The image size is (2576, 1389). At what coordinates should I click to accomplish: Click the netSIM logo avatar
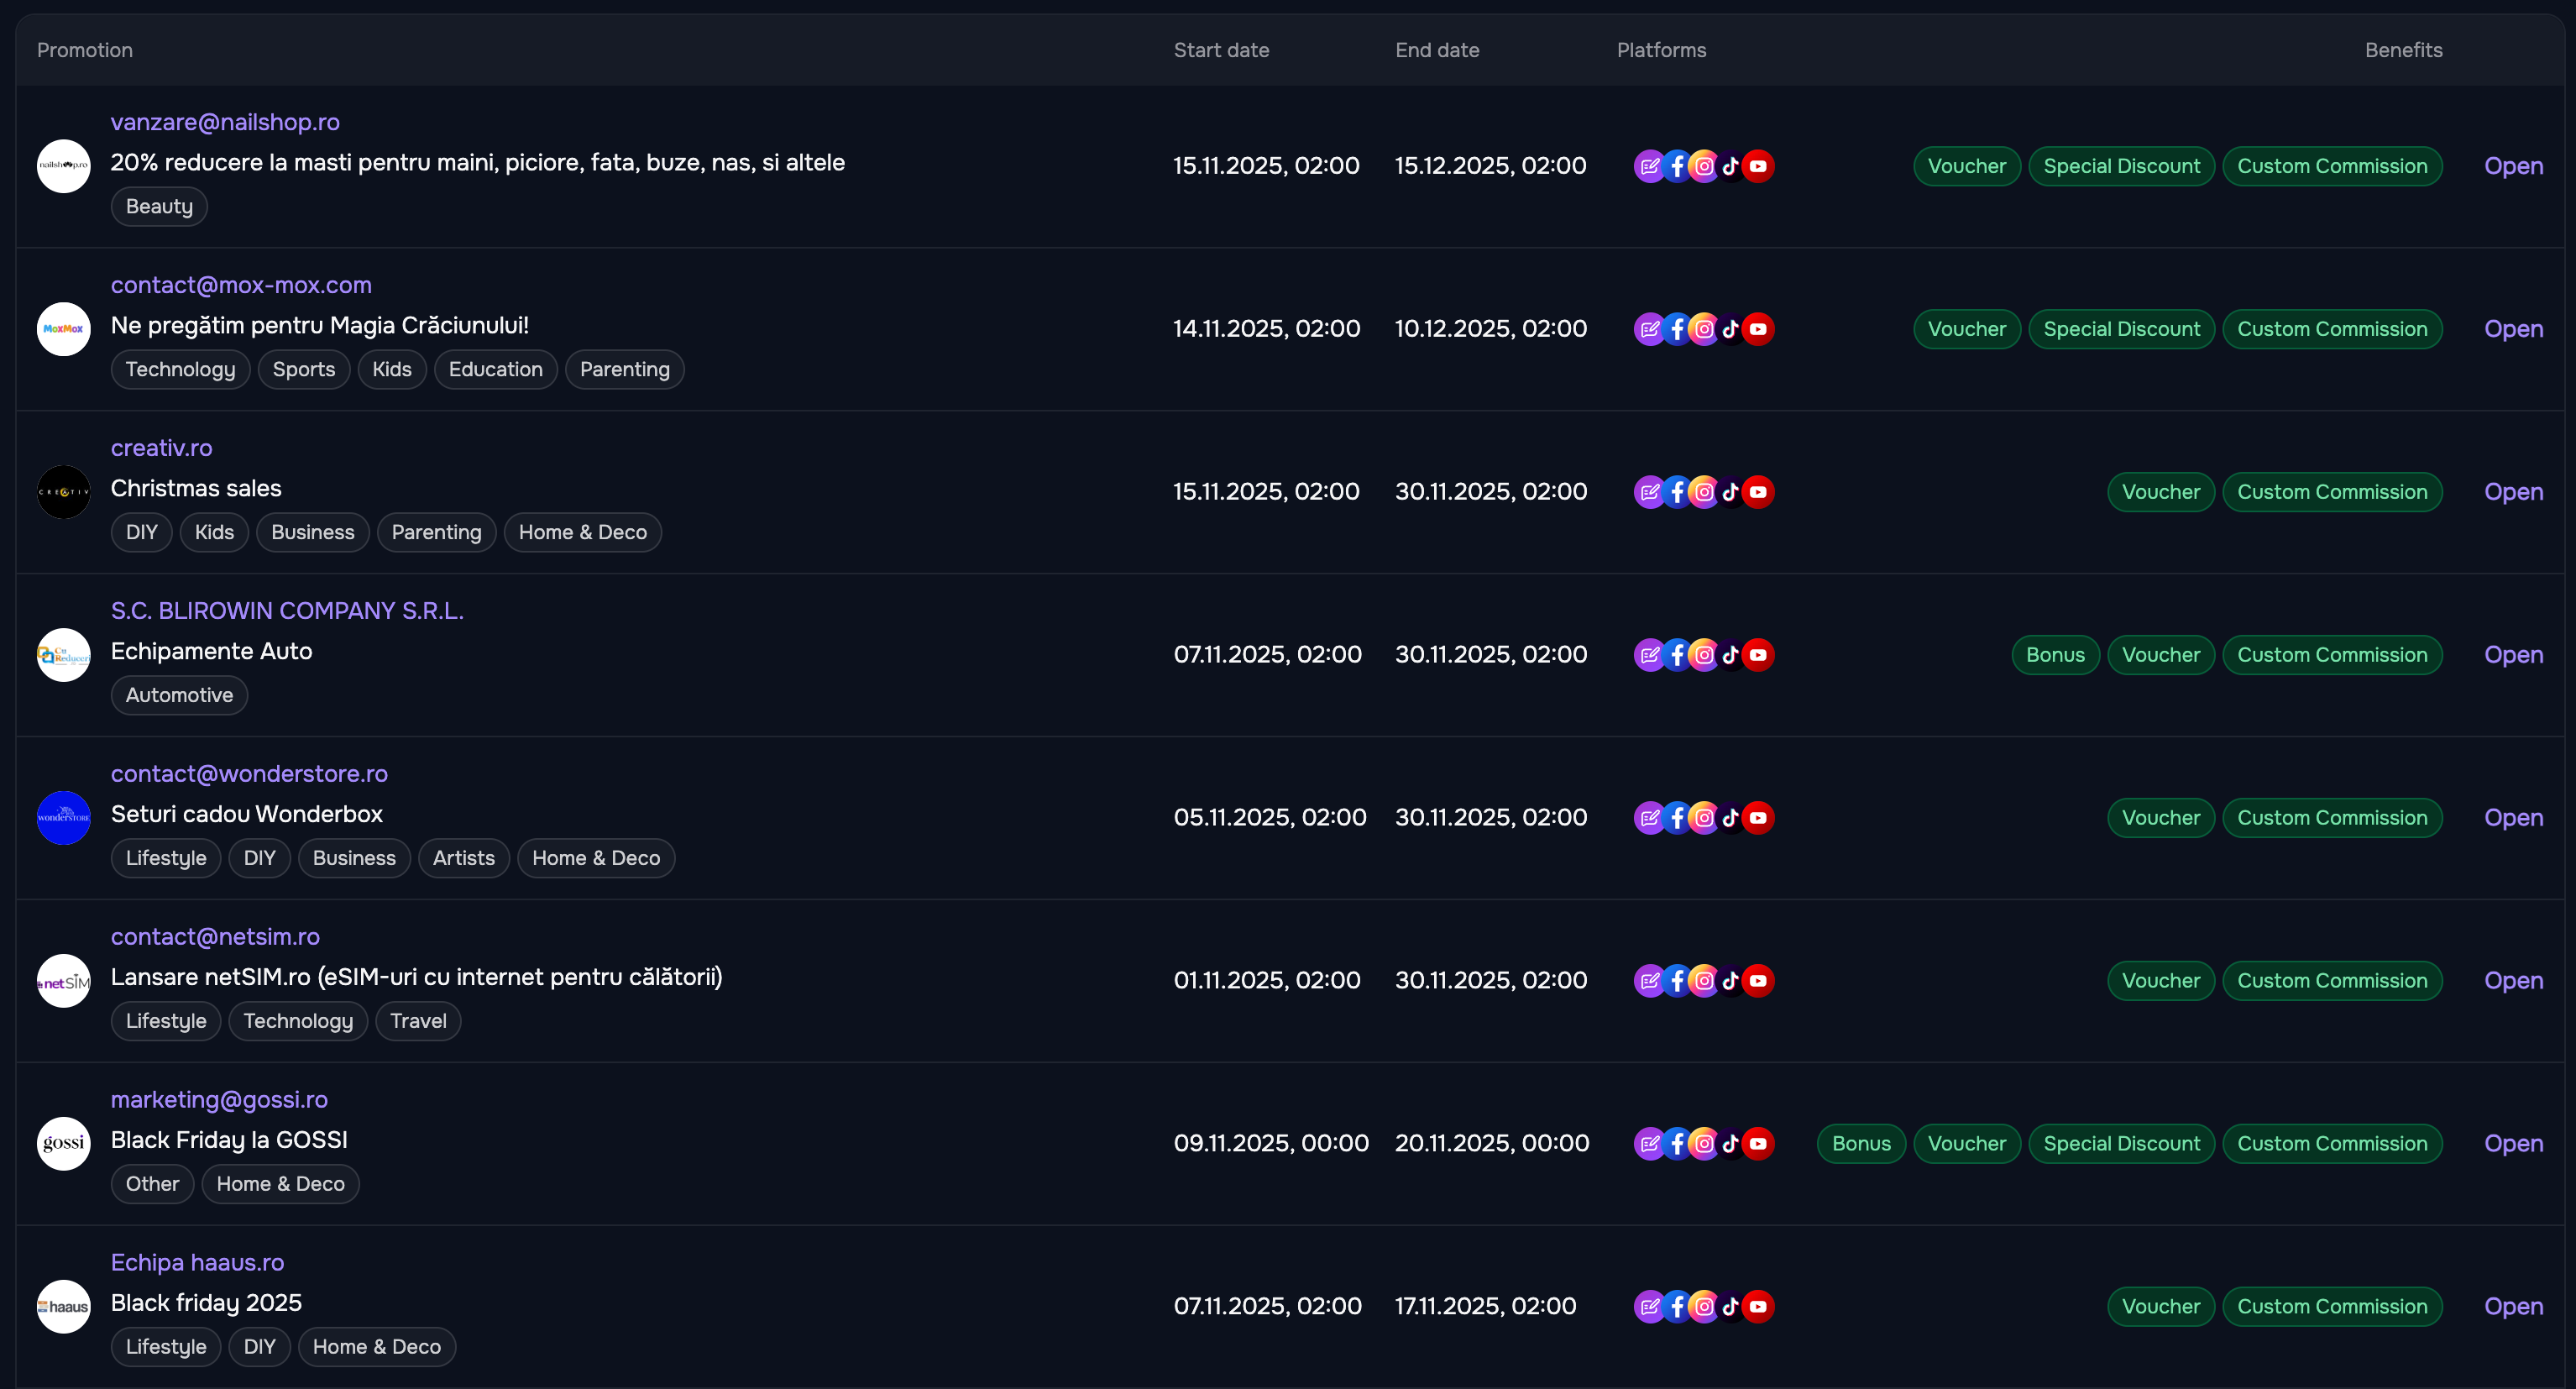click(63, 981)
